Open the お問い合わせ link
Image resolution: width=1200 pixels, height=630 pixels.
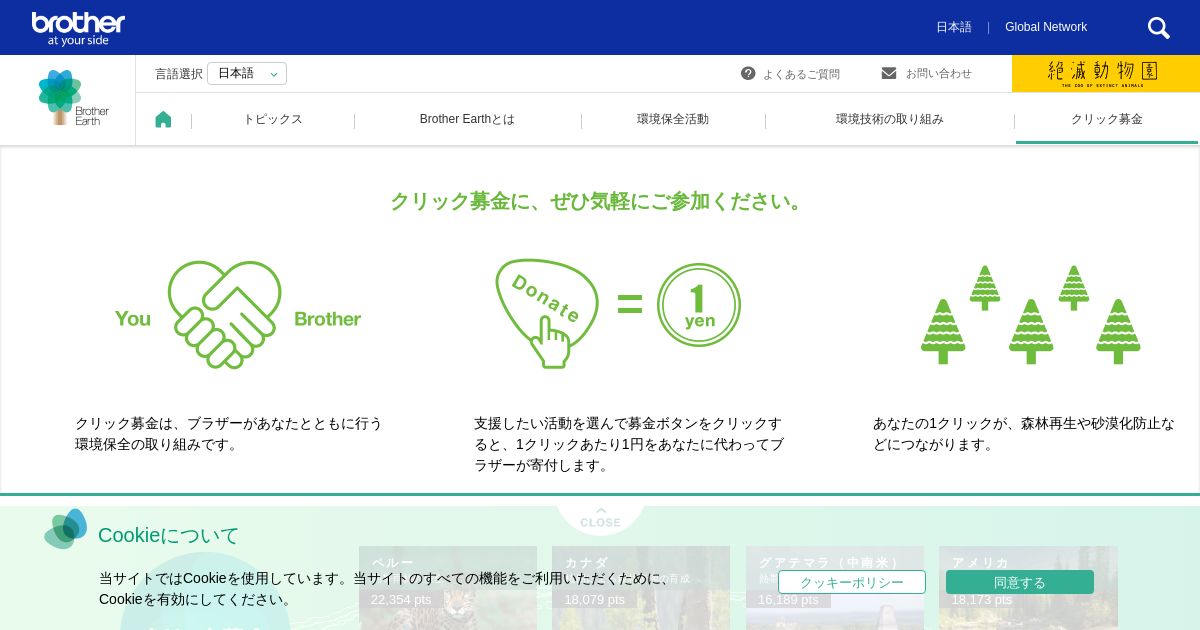coord(939,74)
